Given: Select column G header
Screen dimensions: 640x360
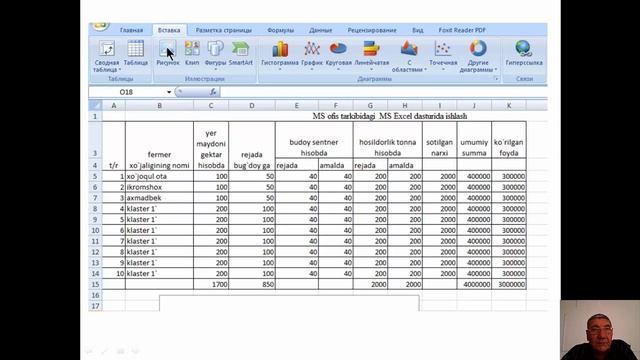Looking at the screenshot, I should coord(370,105).
